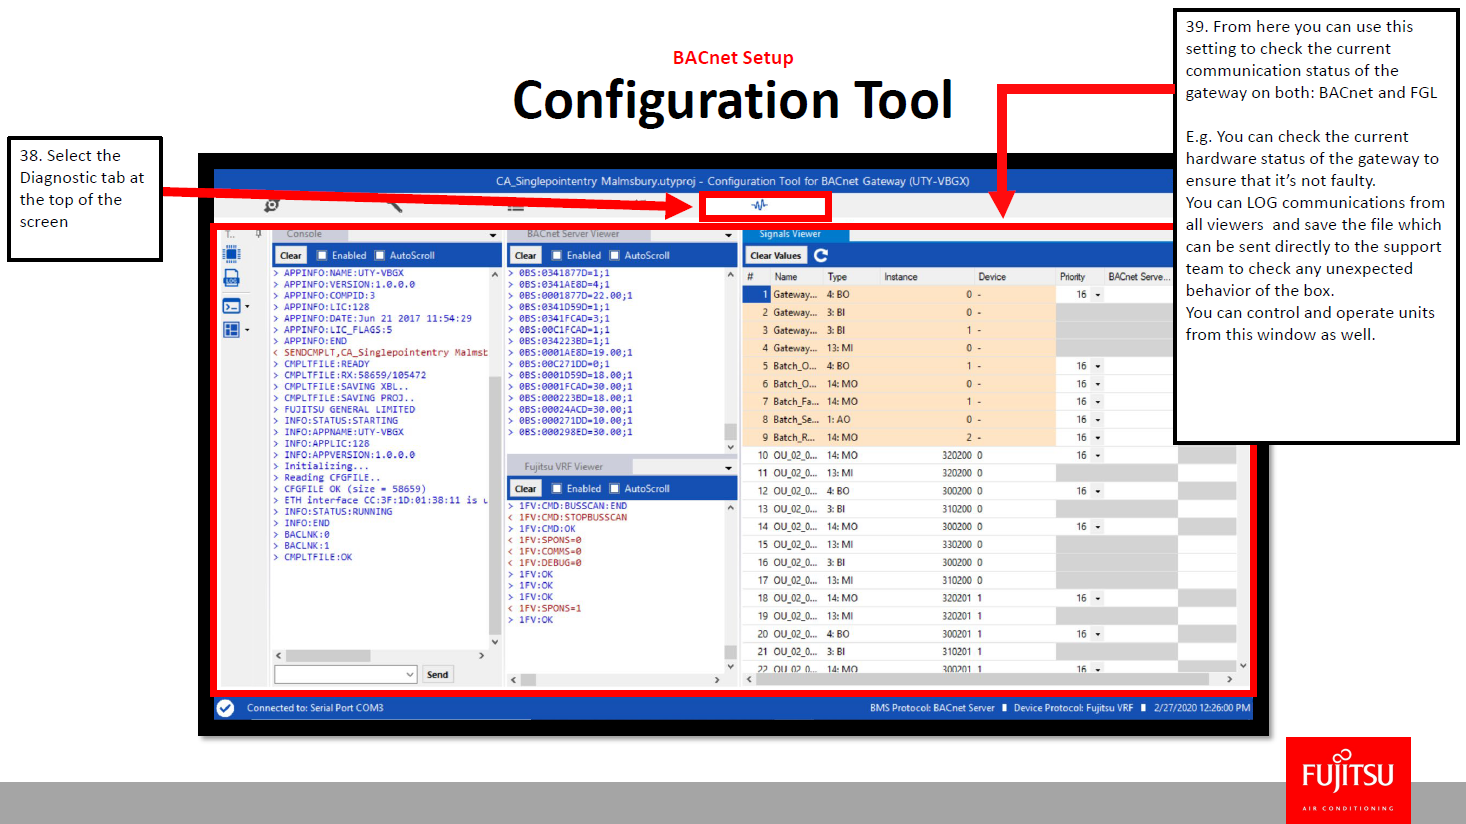Click the chip hardware status icon
The height and width of the screenshot is (824, 1466).
pyautogui.click(x=232, y=253)
